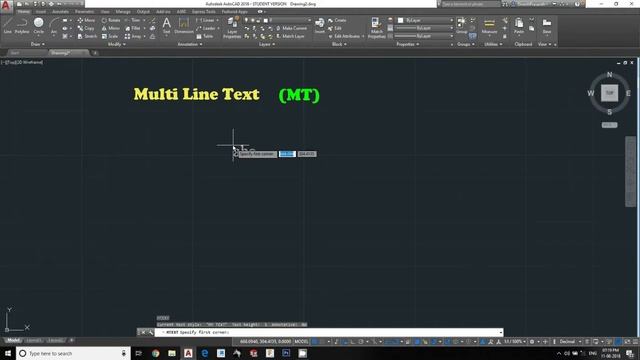Click the Group tool

462,25
